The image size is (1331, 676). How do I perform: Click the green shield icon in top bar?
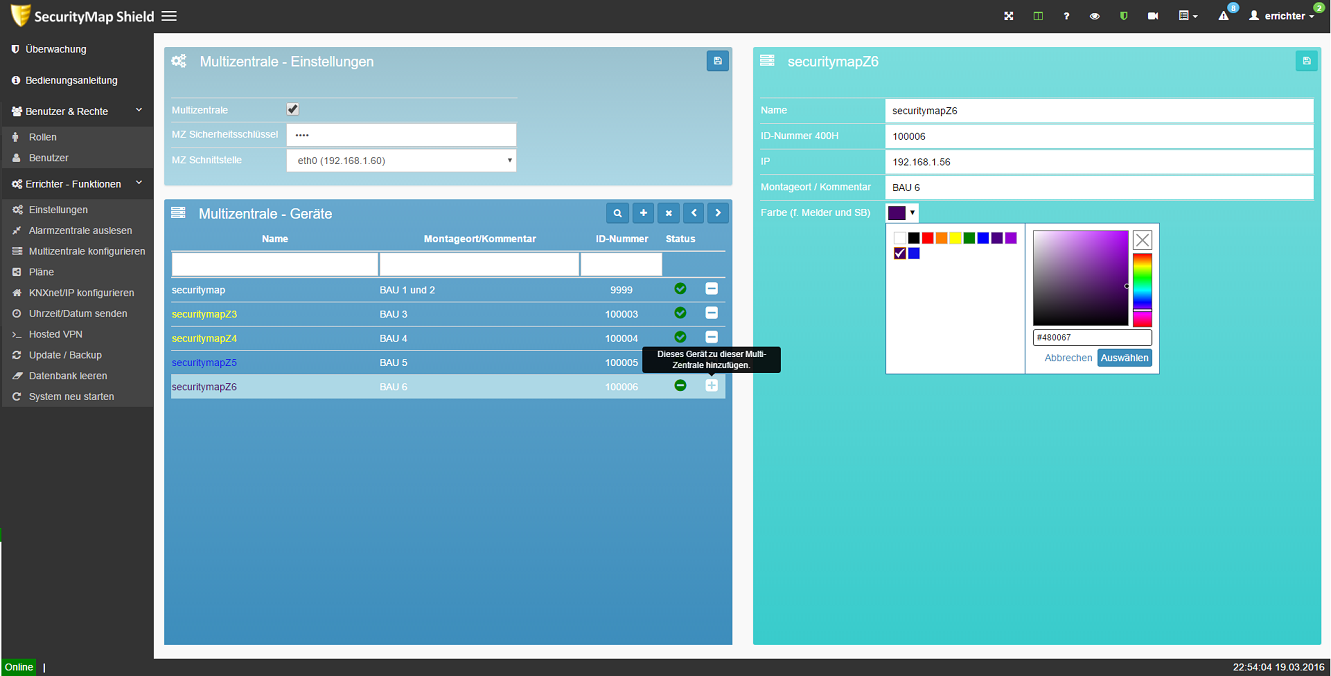tap(1124, 16)
